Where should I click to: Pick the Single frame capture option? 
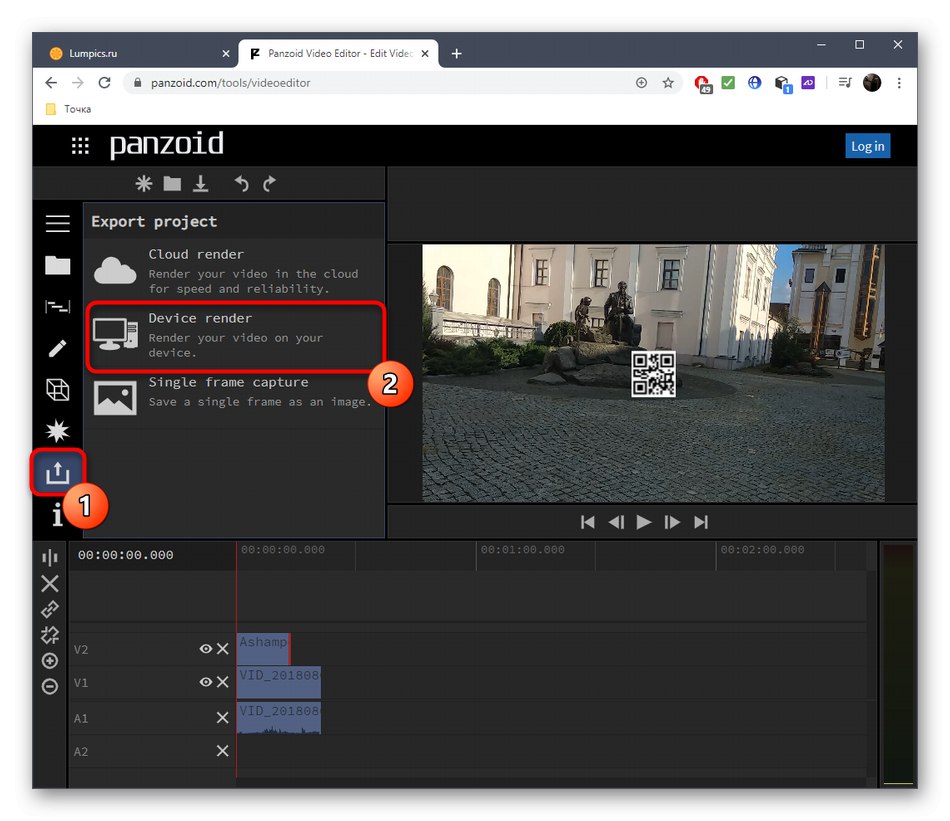click(x=235, y=392)
